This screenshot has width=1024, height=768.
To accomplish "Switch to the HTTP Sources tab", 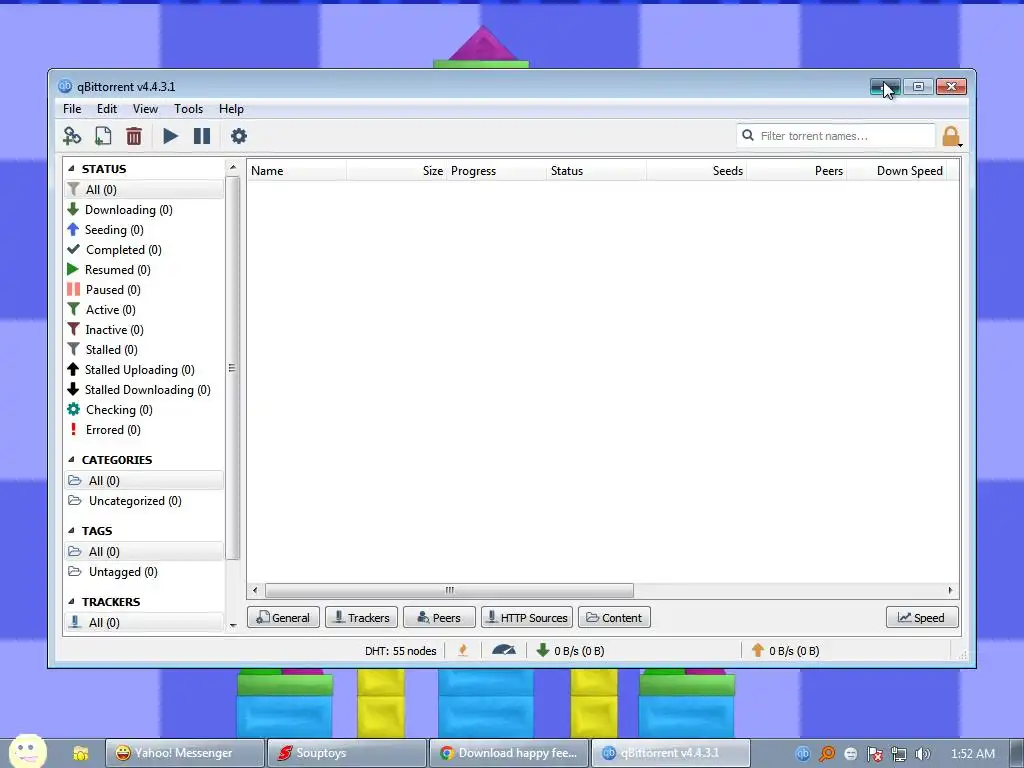I will coord(527,617).
